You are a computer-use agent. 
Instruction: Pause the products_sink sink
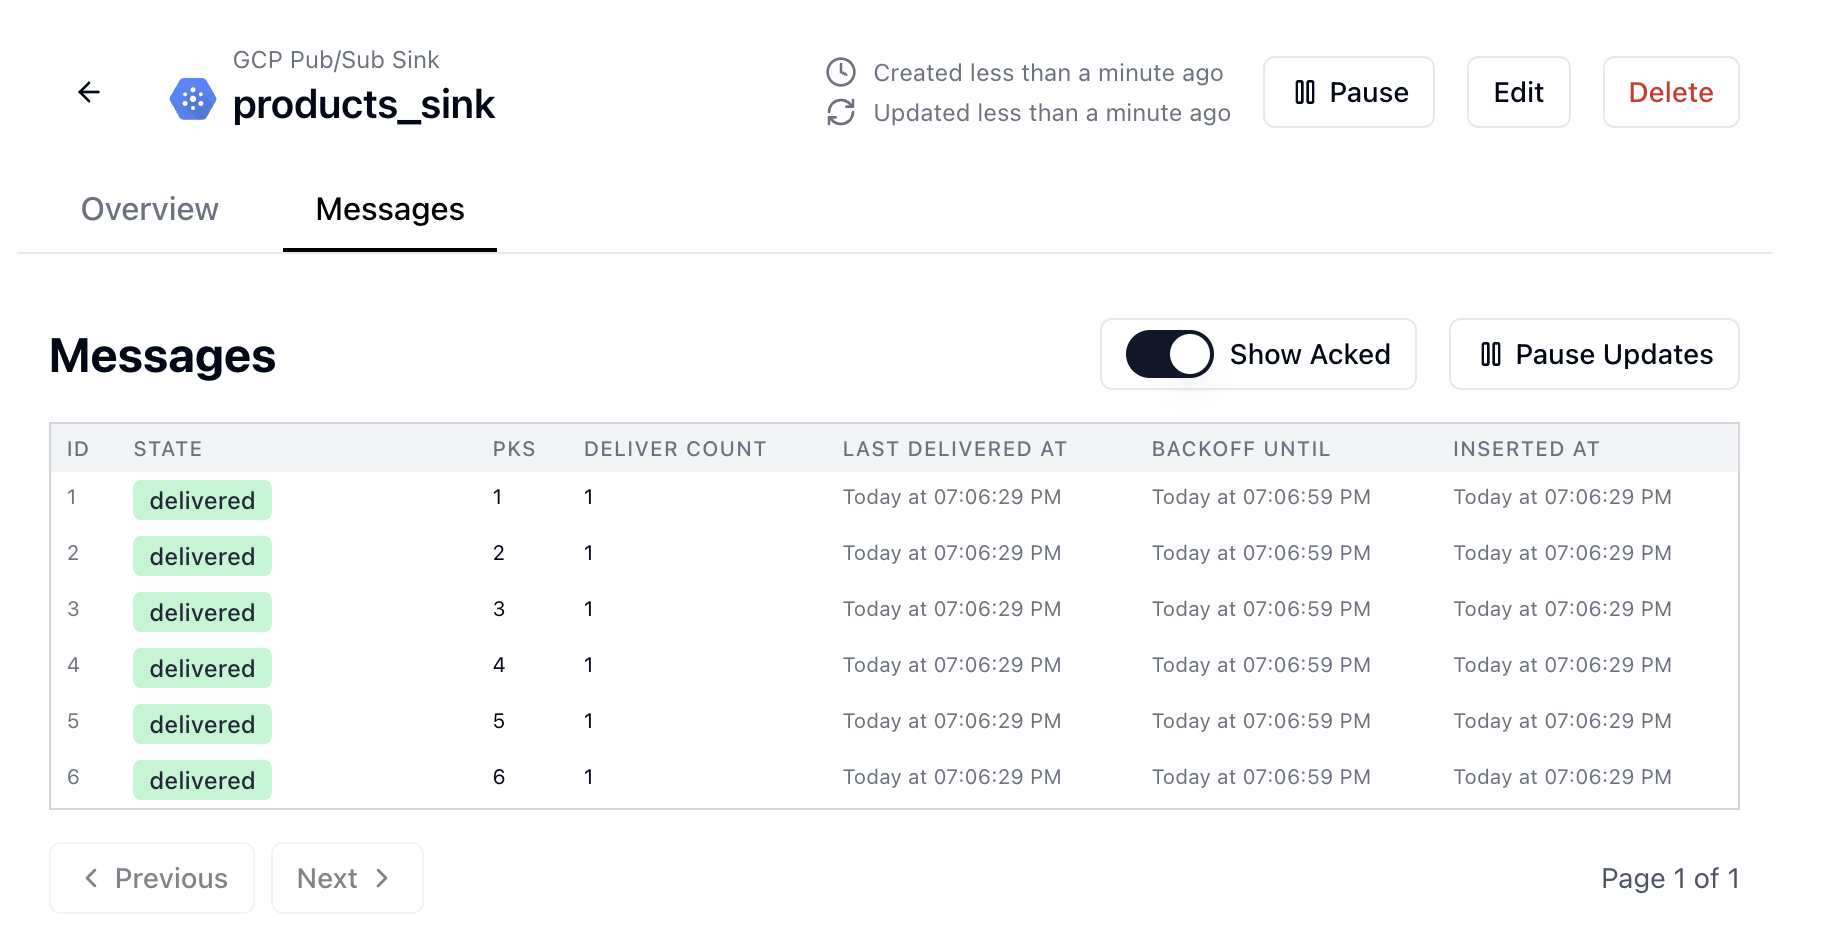click(1348, 92)
